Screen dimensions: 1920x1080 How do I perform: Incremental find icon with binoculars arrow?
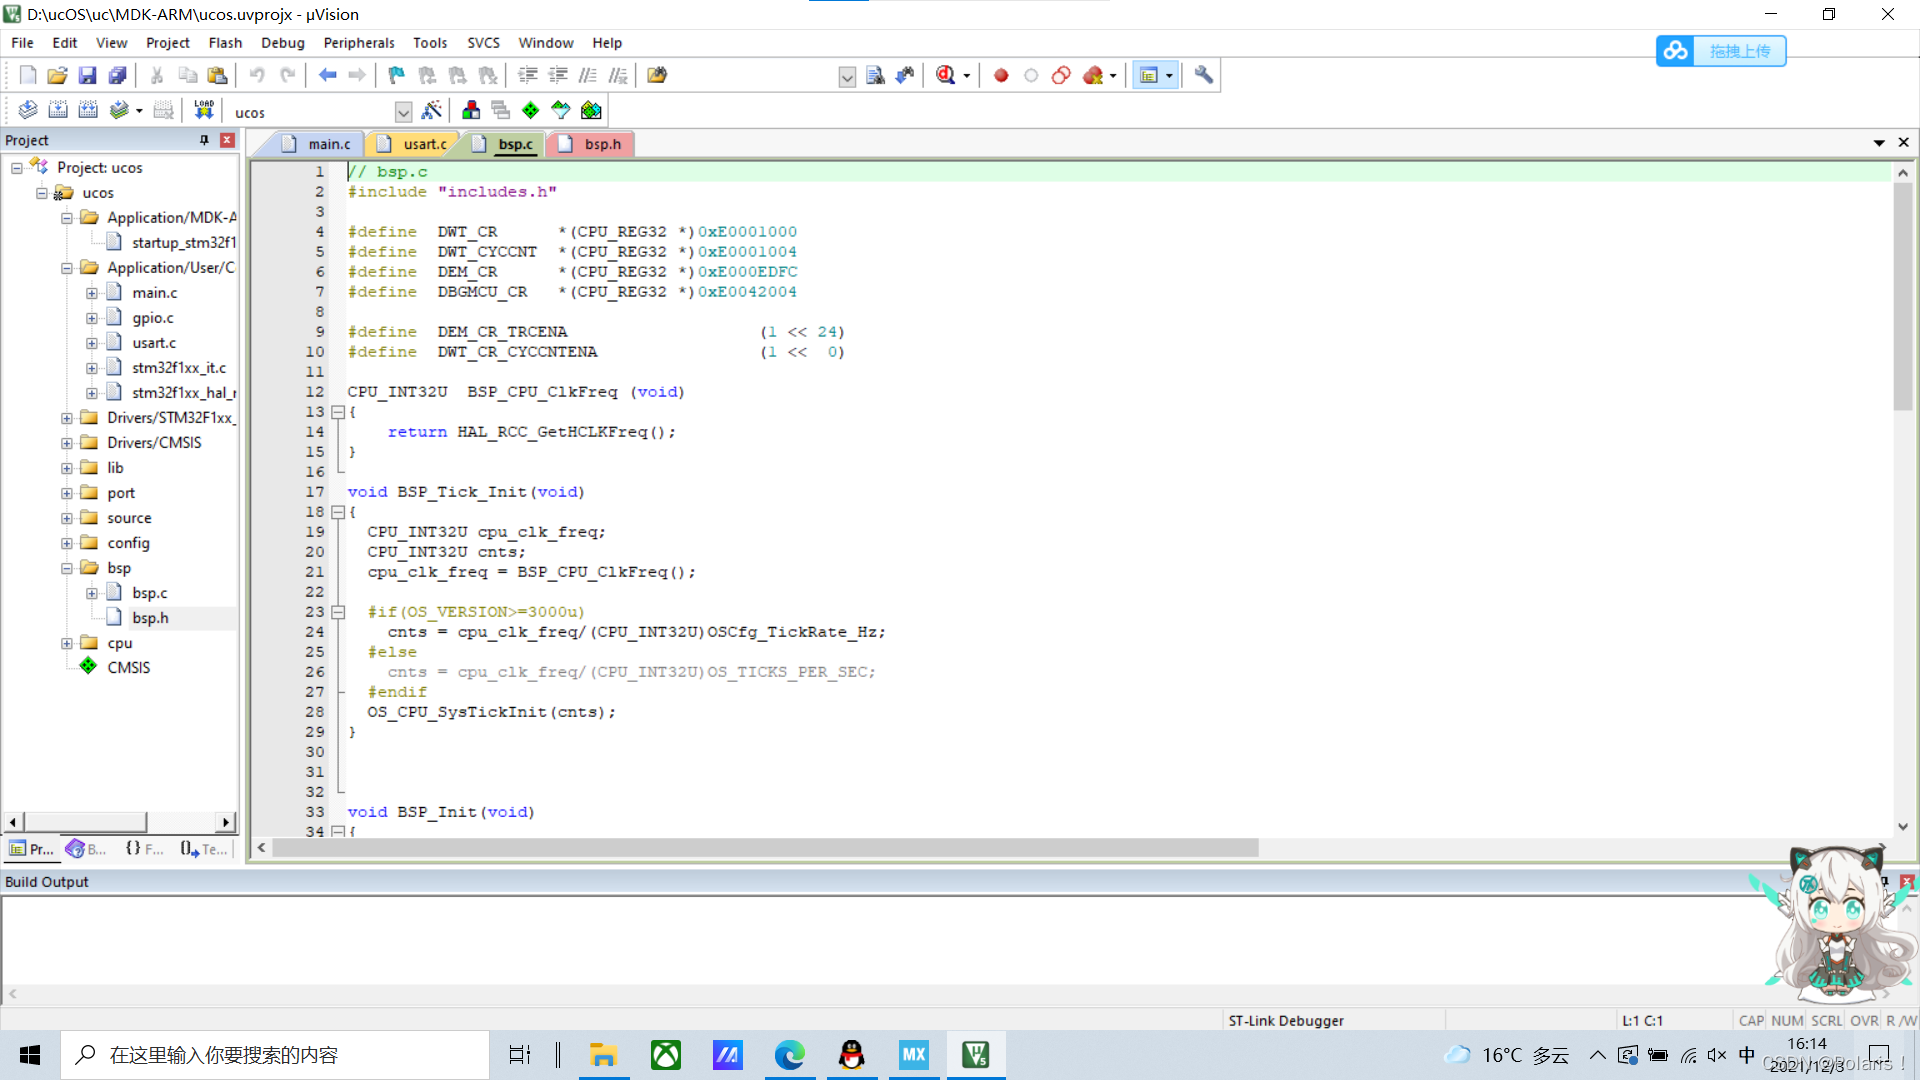(905, 75)
